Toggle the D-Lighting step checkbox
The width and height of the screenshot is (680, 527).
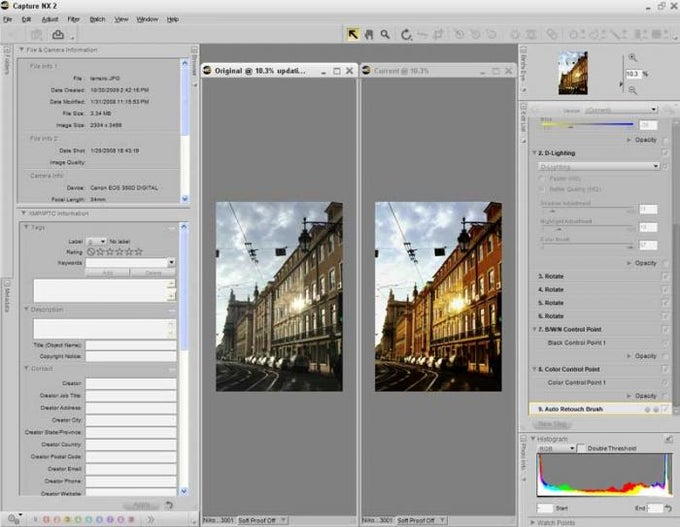point(665,153)
